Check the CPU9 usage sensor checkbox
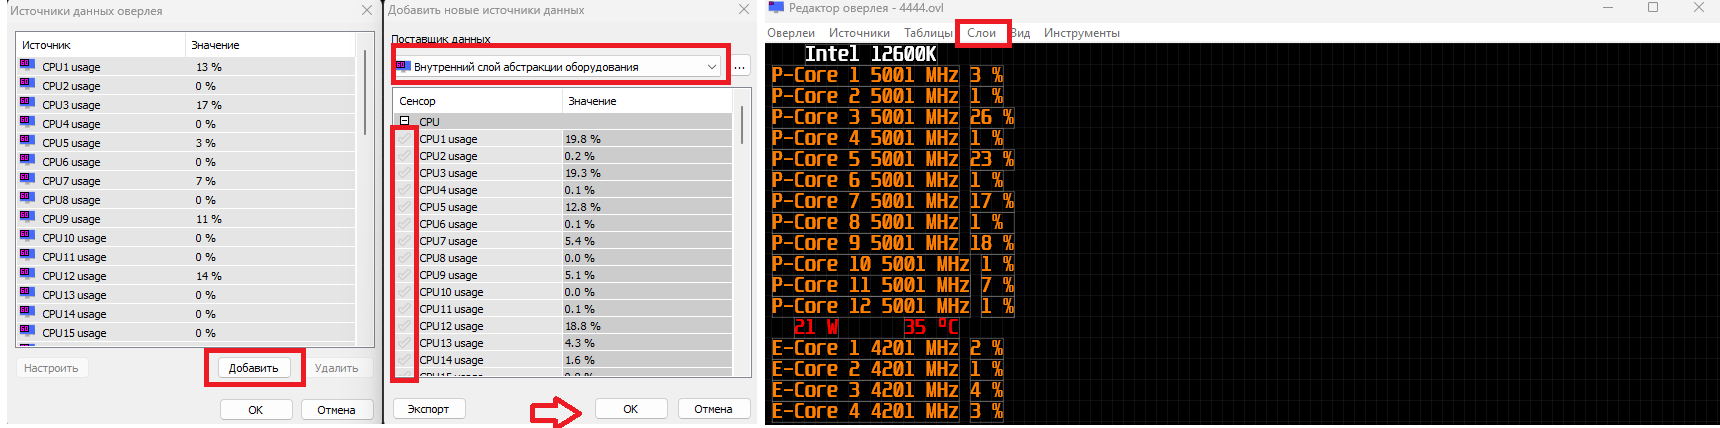 click(x=405, y=275)
